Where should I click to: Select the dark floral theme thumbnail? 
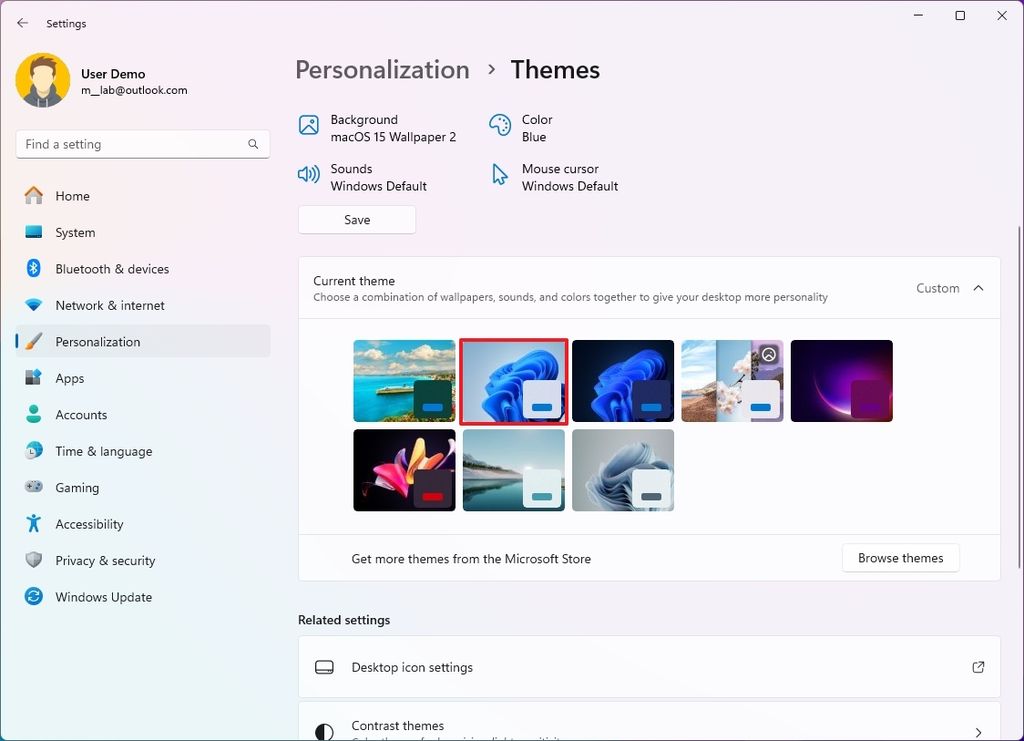click(x=404, y=470)
